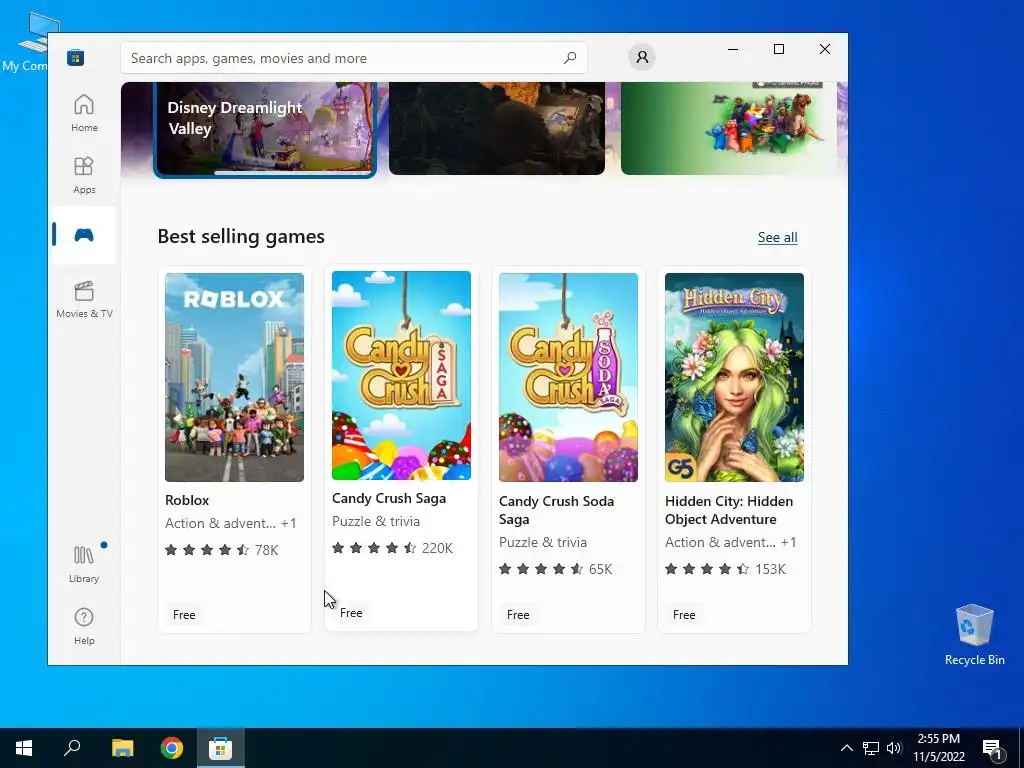The height and width of the screenshot is (768, 1024).
Task: Open the Home section in sidebar
Action: [84, 113]
